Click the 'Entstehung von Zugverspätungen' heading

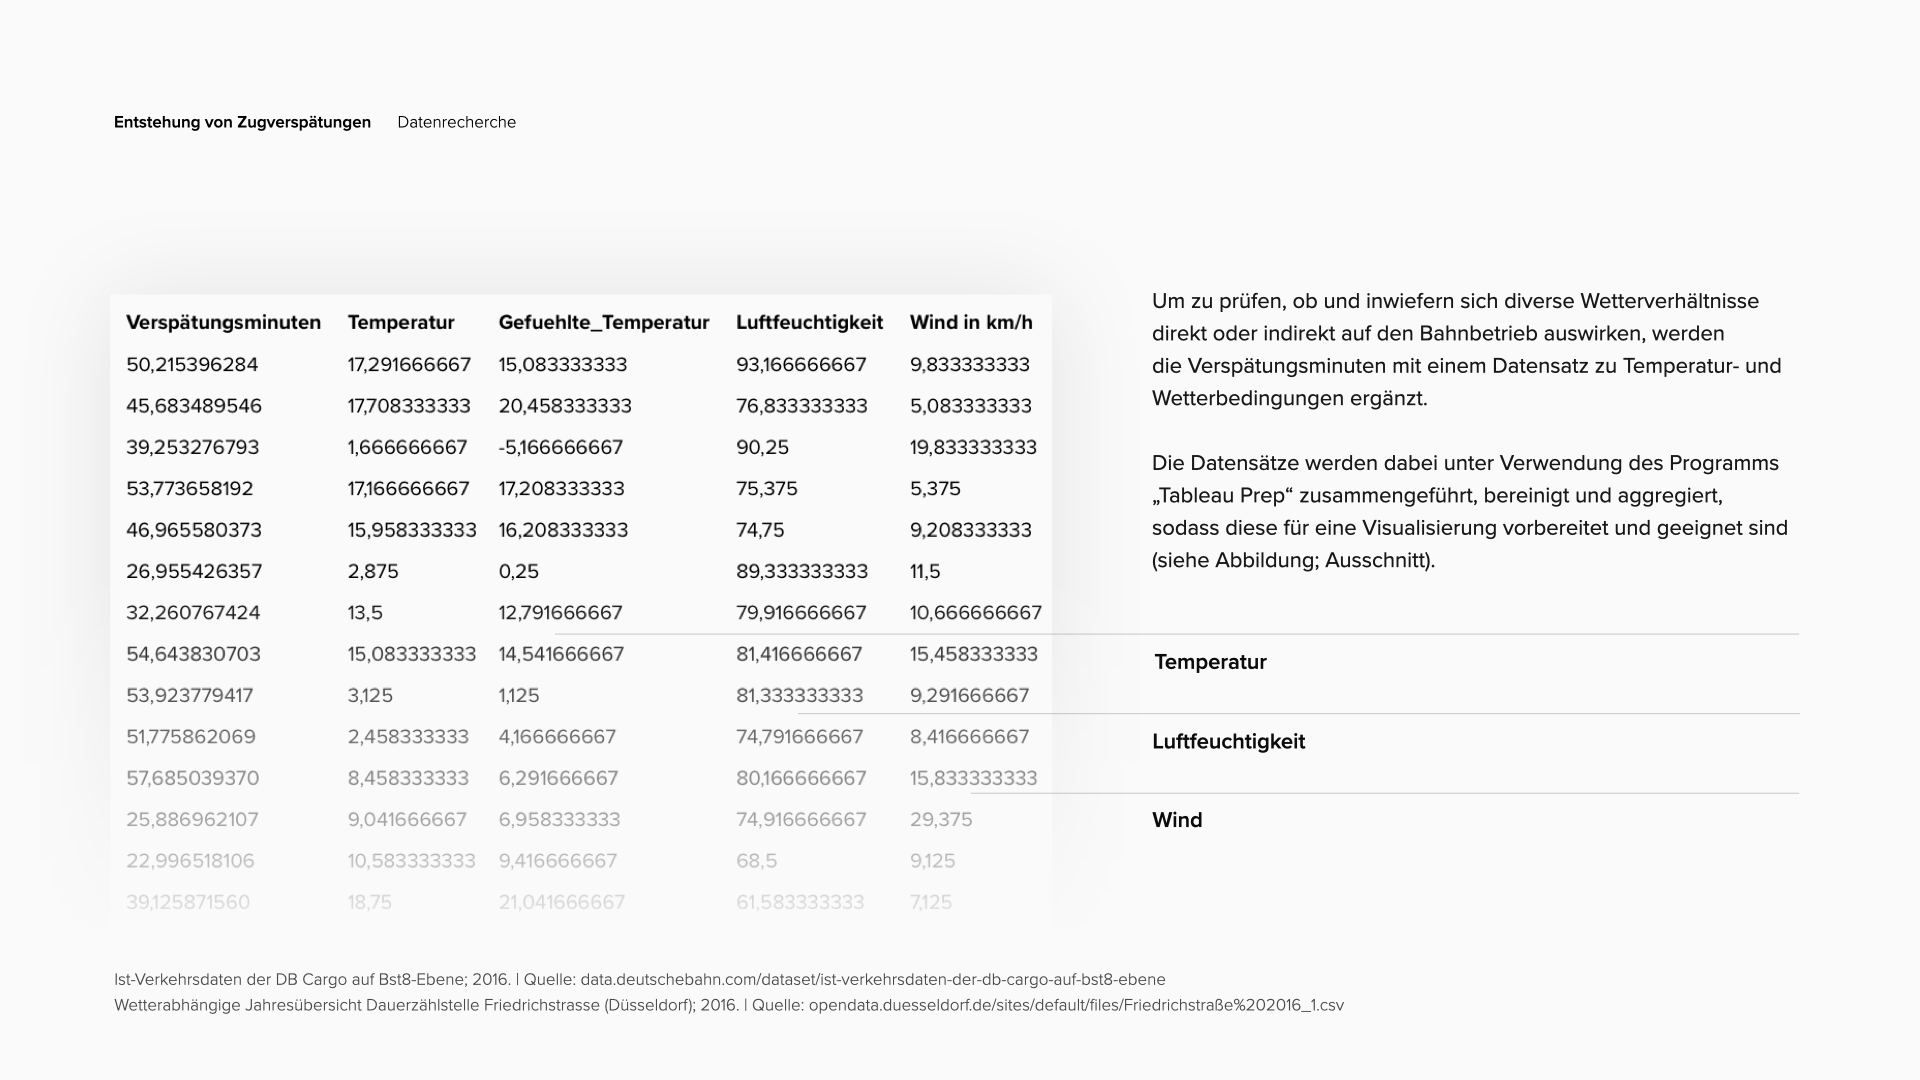242,122
